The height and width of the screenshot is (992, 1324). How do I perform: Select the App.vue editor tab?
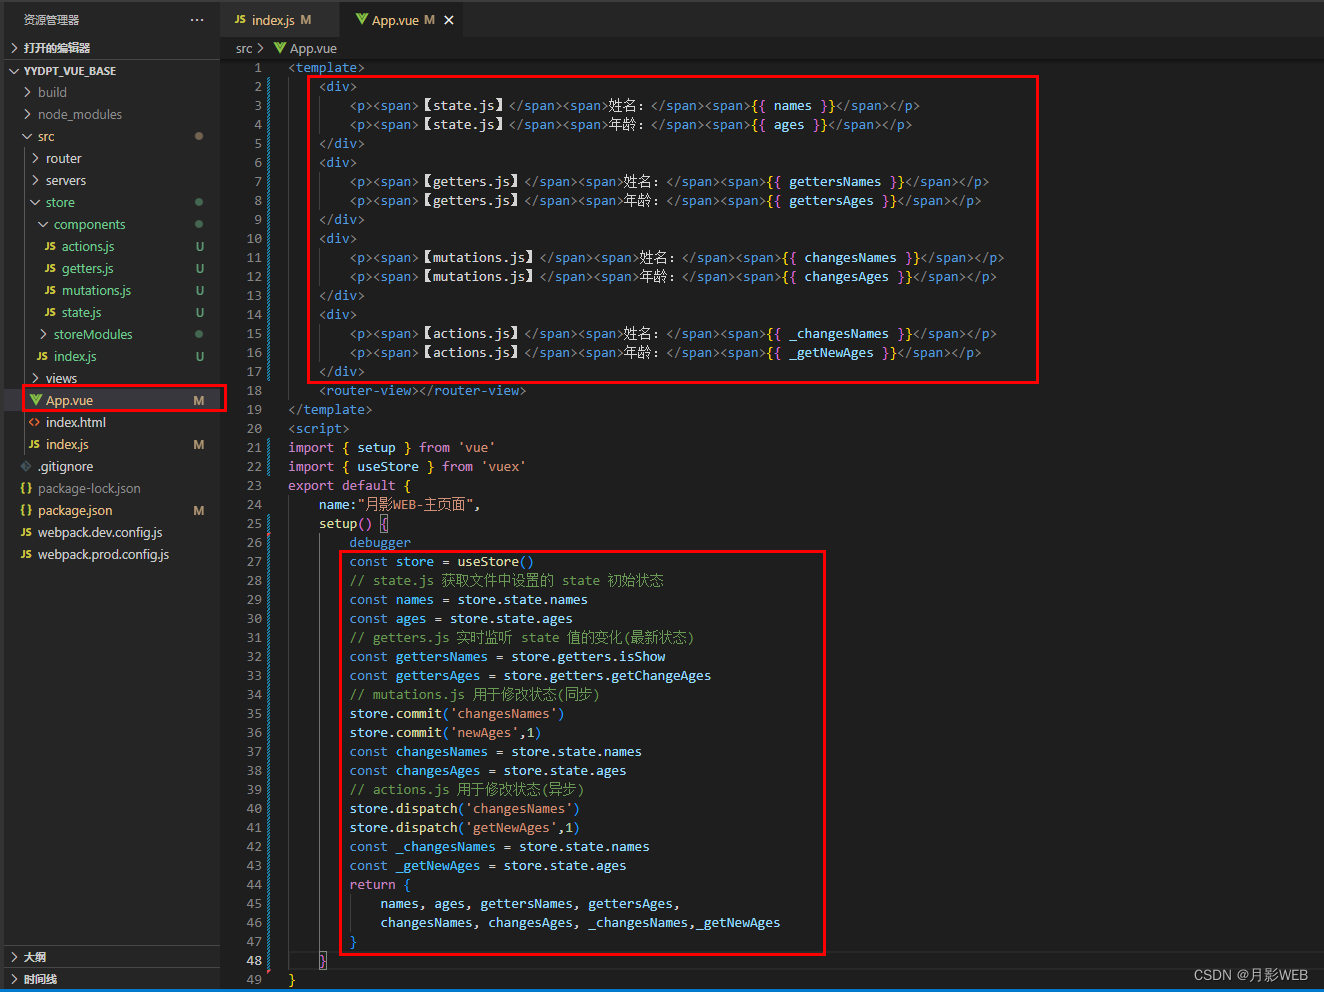tap(402, 20)
